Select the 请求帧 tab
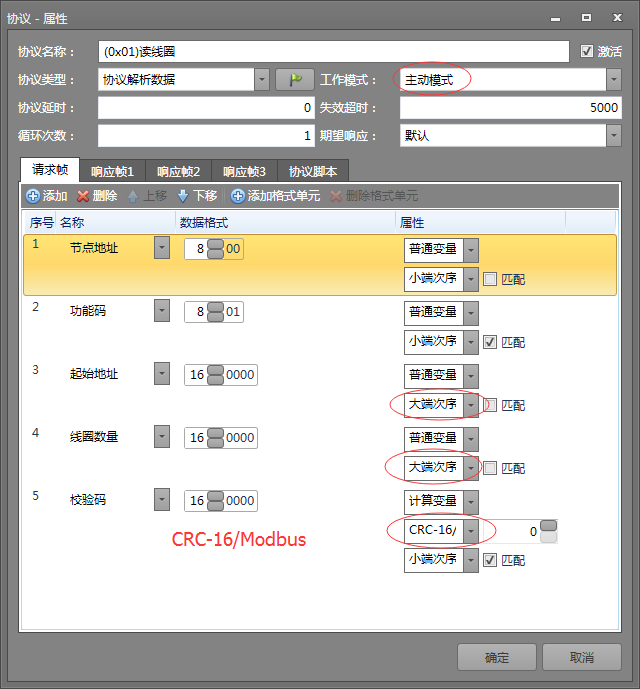The width and height of the screenshot is (640, 689). pos(50,170)
